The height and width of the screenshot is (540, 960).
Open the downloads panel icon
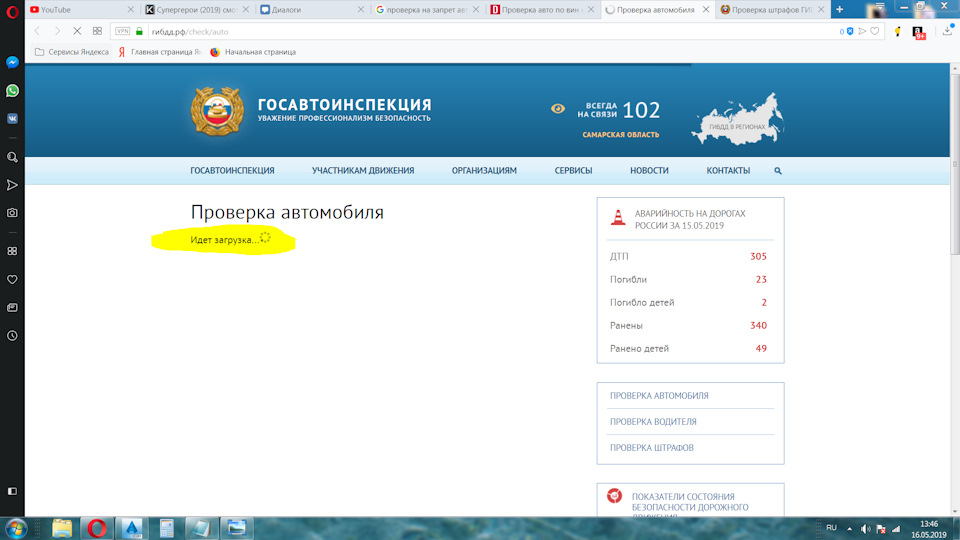click(x=947, y=31)
